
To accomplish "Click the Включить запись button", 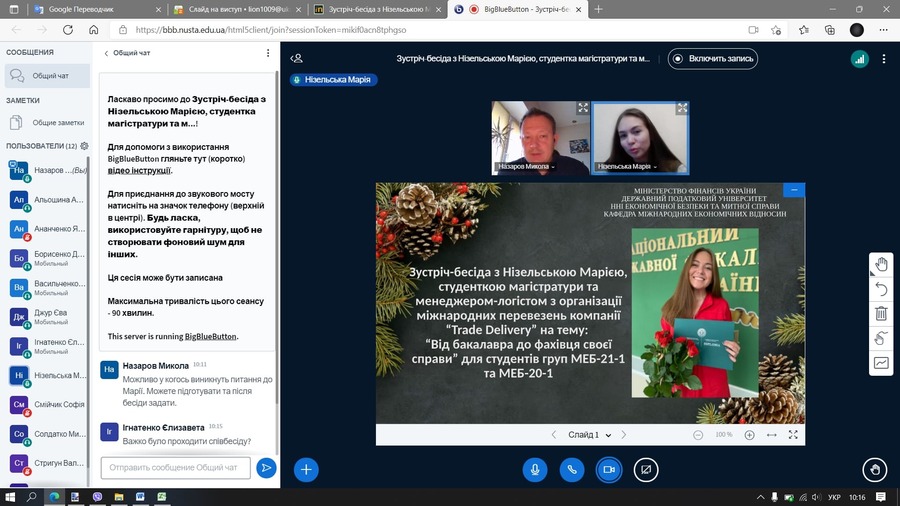I will click(712, 59).
